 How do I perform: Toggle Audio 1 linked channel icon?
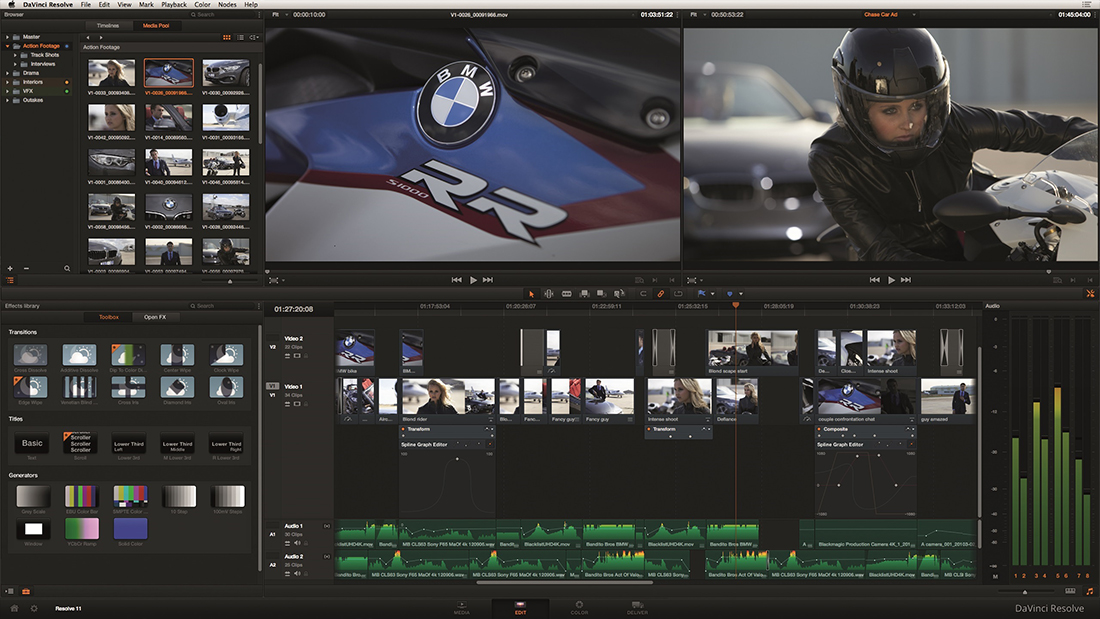click(x=326, y=526)
